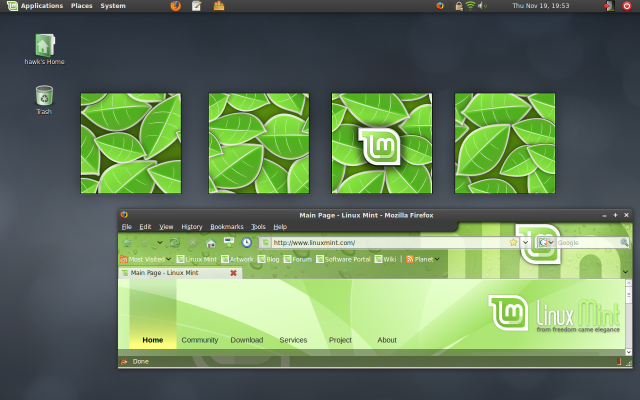Open Firefox Help menu
Image resolution: width=640 pixels, height=400 pixels.
[x=280, y=227]
